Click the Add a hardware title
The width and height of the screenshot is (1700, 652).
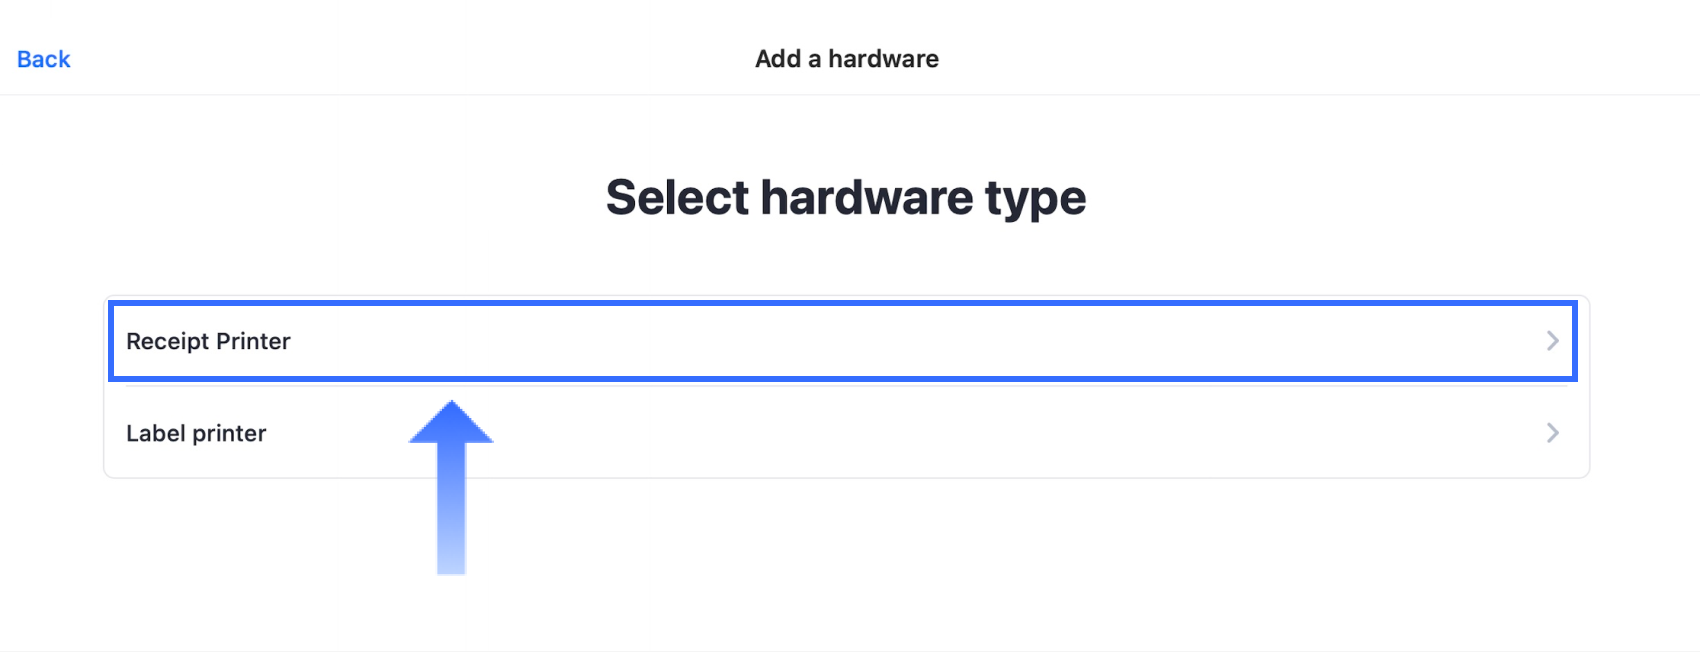click(x=846, y=58)
